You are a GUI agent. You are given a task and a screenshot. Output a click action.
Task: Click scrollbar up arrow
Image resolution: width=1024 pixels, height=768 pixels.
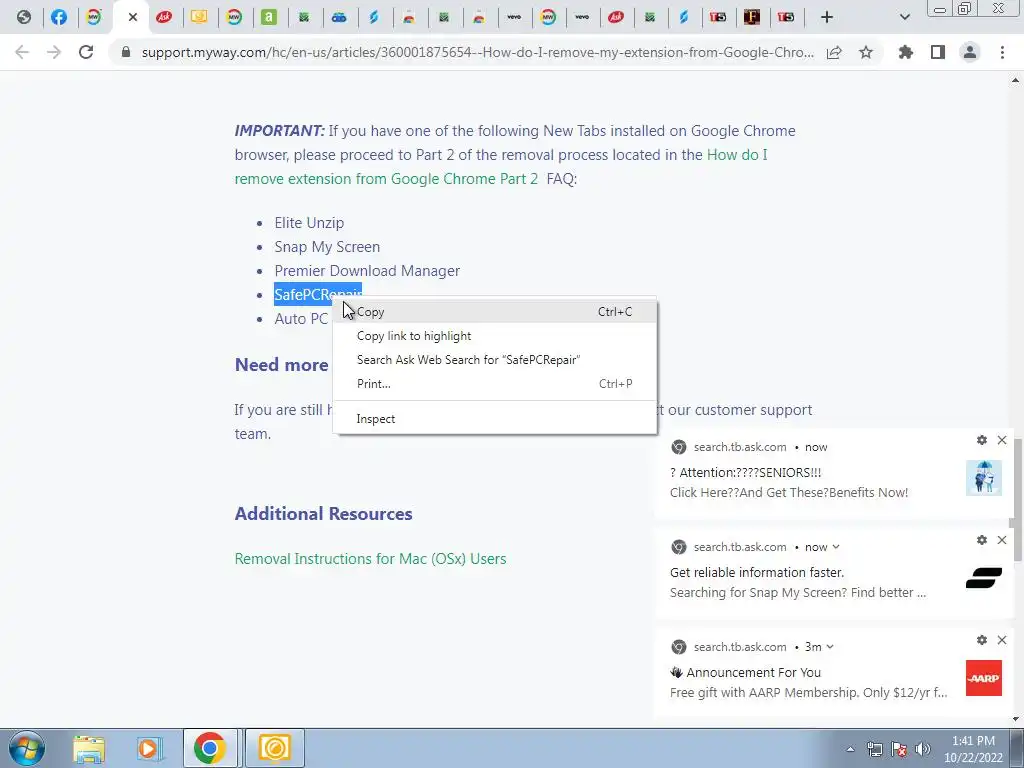point(1016,81)
